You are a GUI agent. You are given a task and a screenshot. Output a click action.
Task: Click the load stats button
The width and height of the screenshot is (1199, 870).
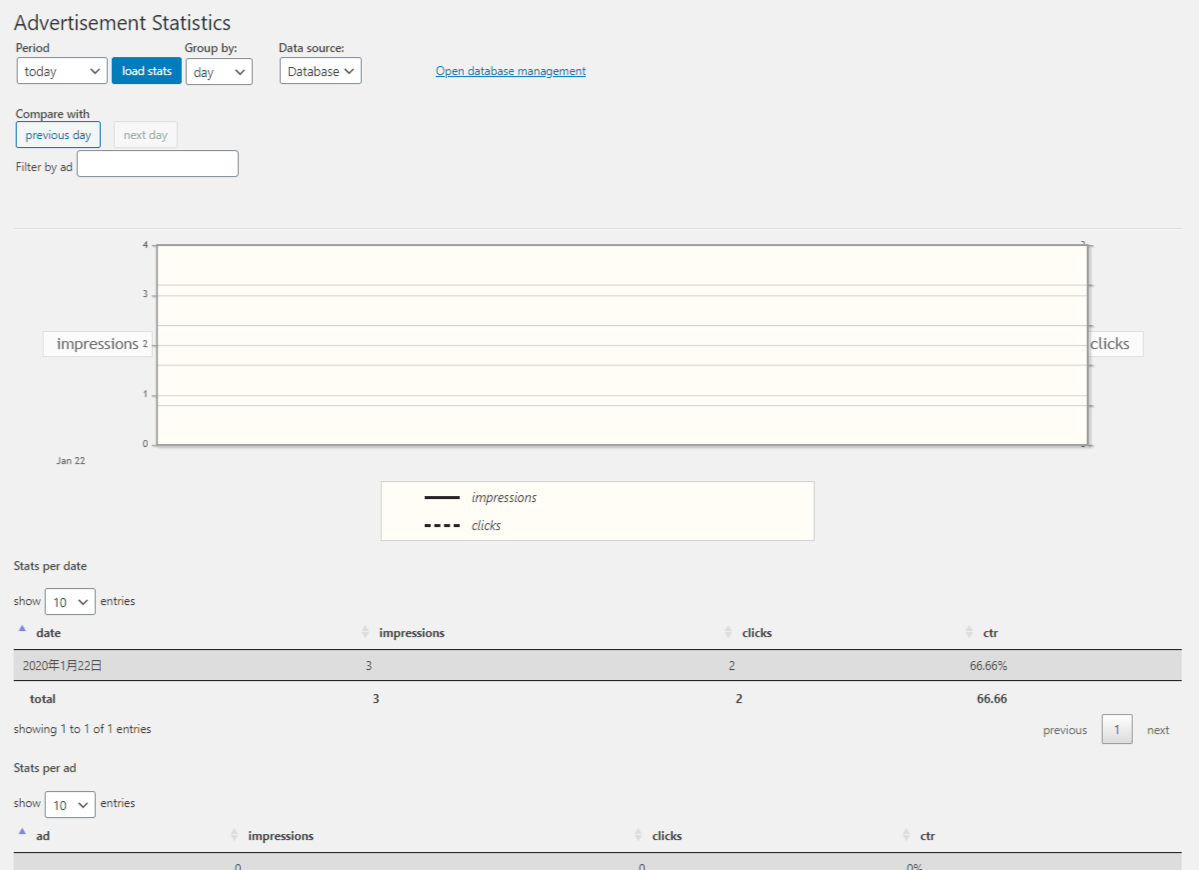pyautogui.click(x=147, y=71)
